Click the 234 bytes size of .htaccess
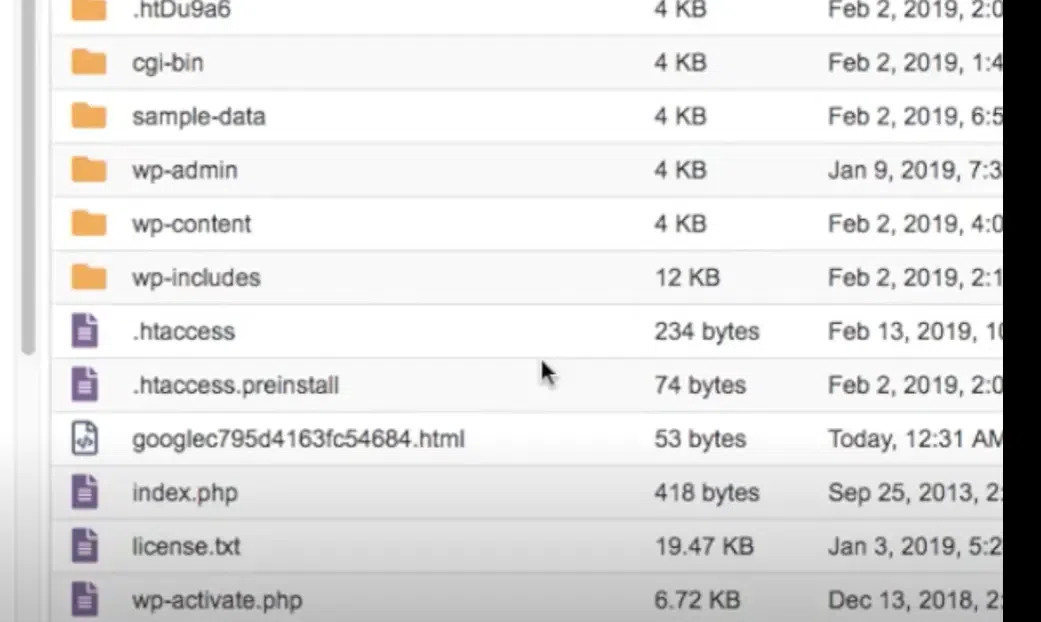This screenshot has width=1041, height=622. [706, 331]
